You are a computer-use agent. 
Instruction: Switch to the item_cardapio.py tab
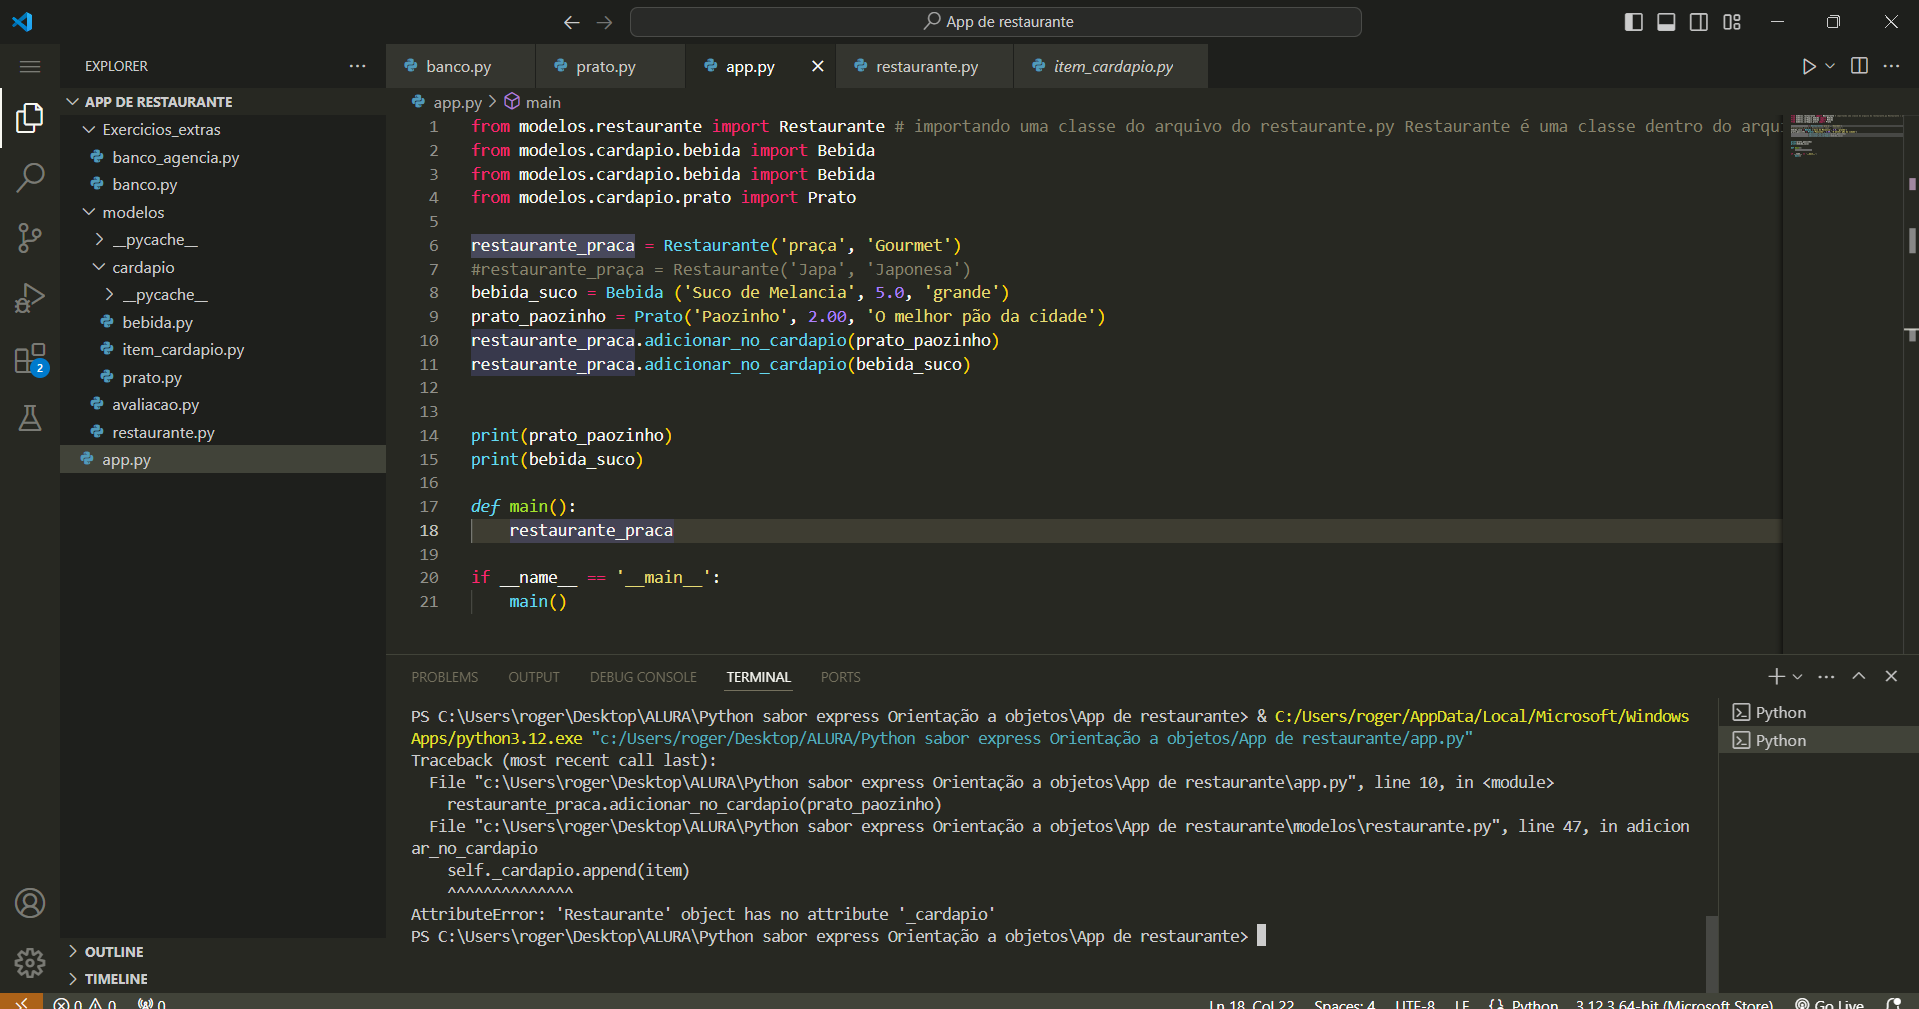click(1111, 66)
